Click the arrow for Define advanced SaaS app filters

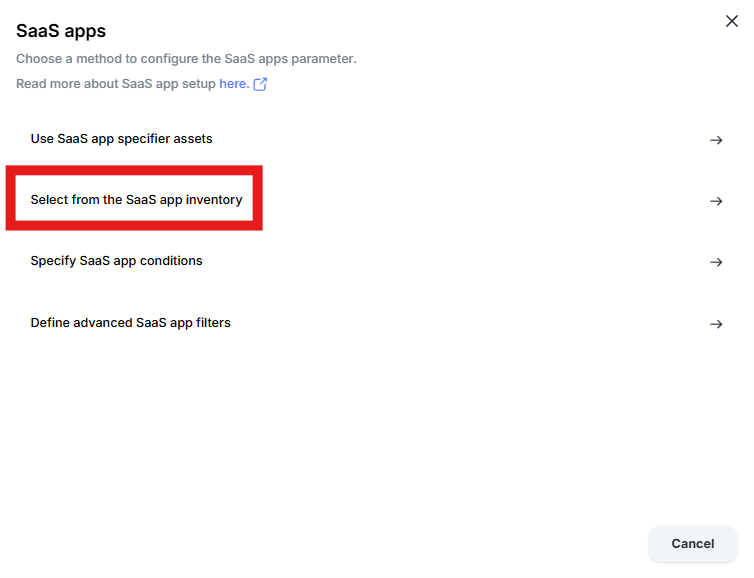coord(716,324)
